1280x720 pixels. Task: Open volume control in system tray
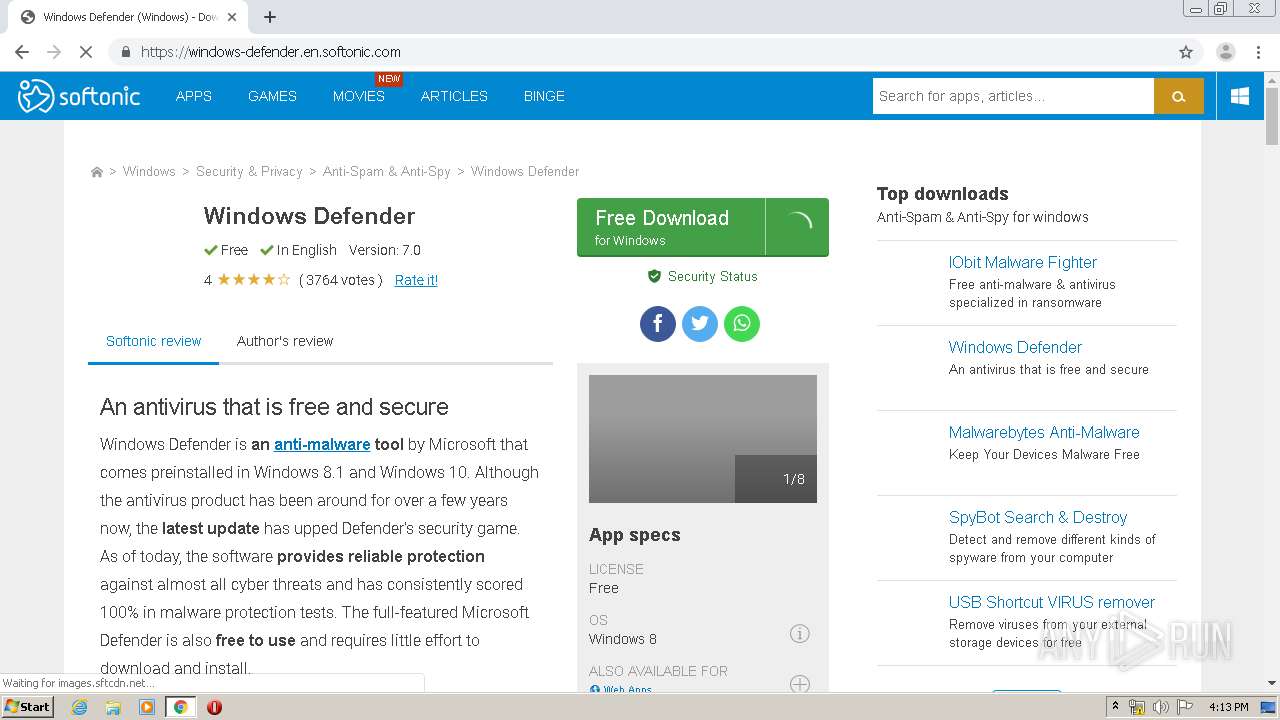click(1160, 707)
